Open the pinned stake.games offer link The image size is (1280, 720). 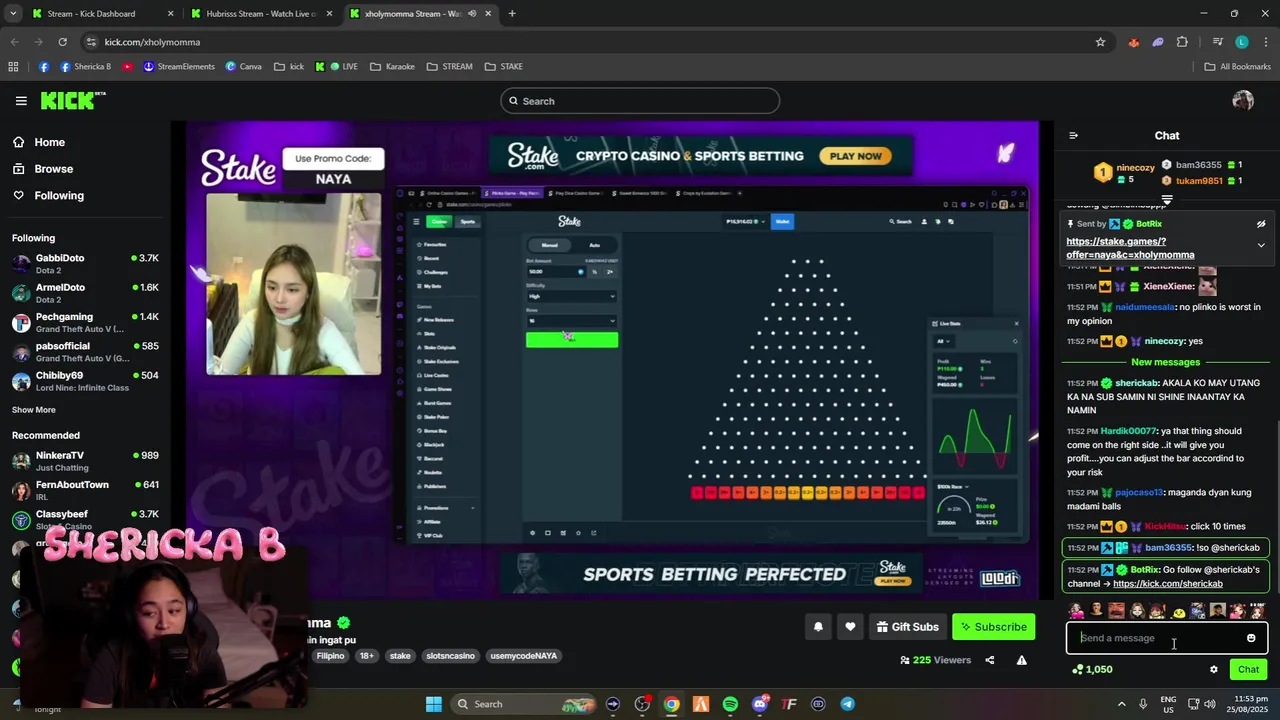[x=1130, y=248]
